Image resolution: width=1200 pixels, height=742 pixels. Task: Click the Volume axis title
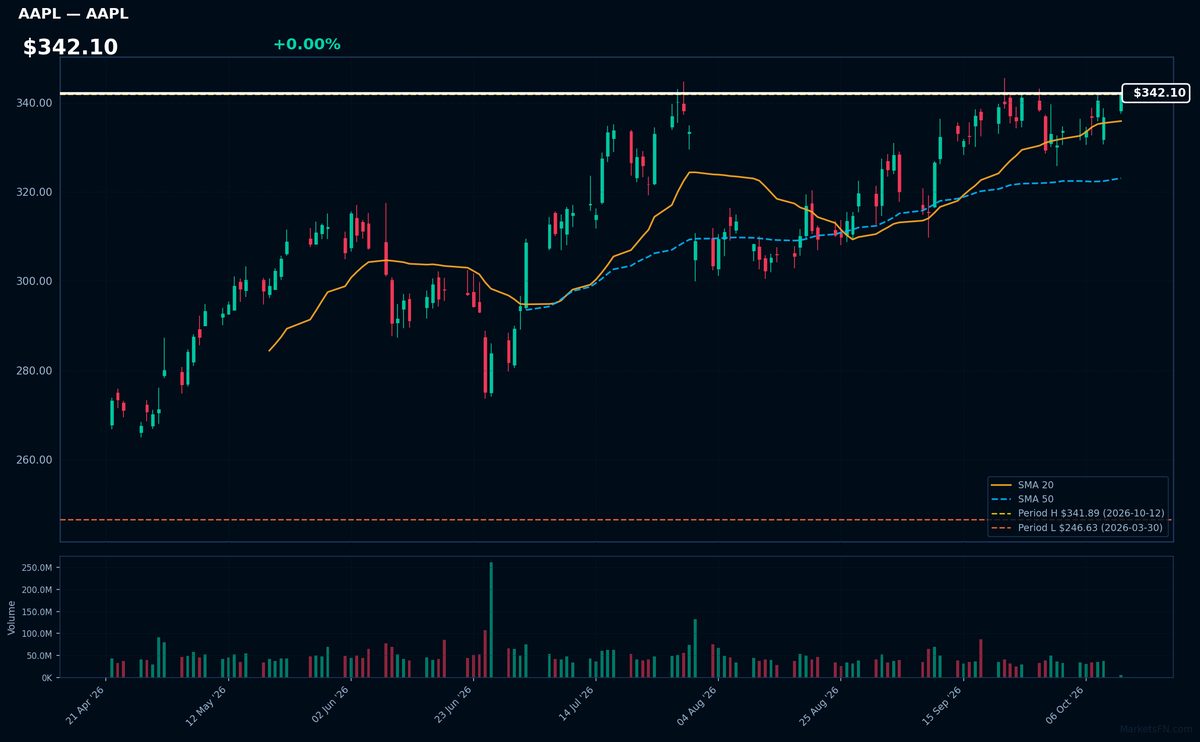point(12,617)
